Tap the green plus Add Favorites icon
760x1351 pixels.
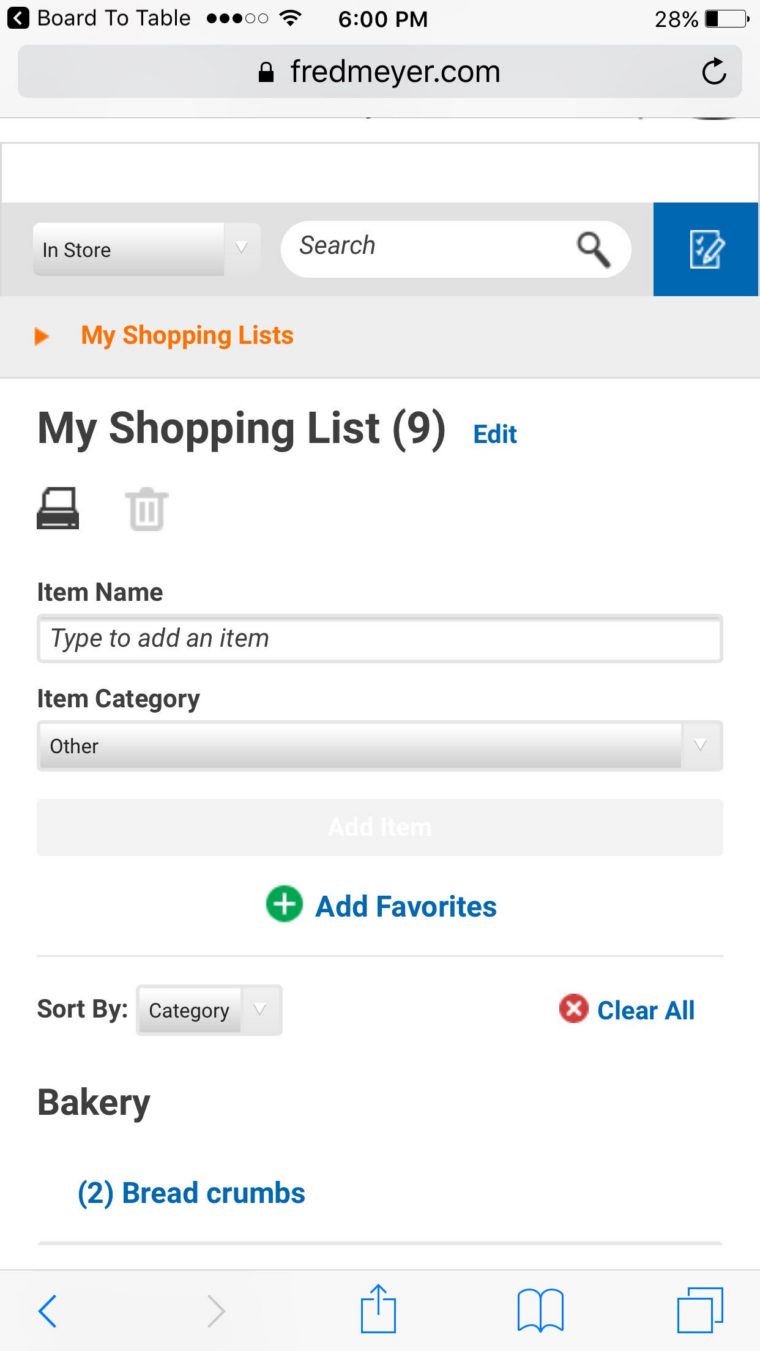click(284, 904)
